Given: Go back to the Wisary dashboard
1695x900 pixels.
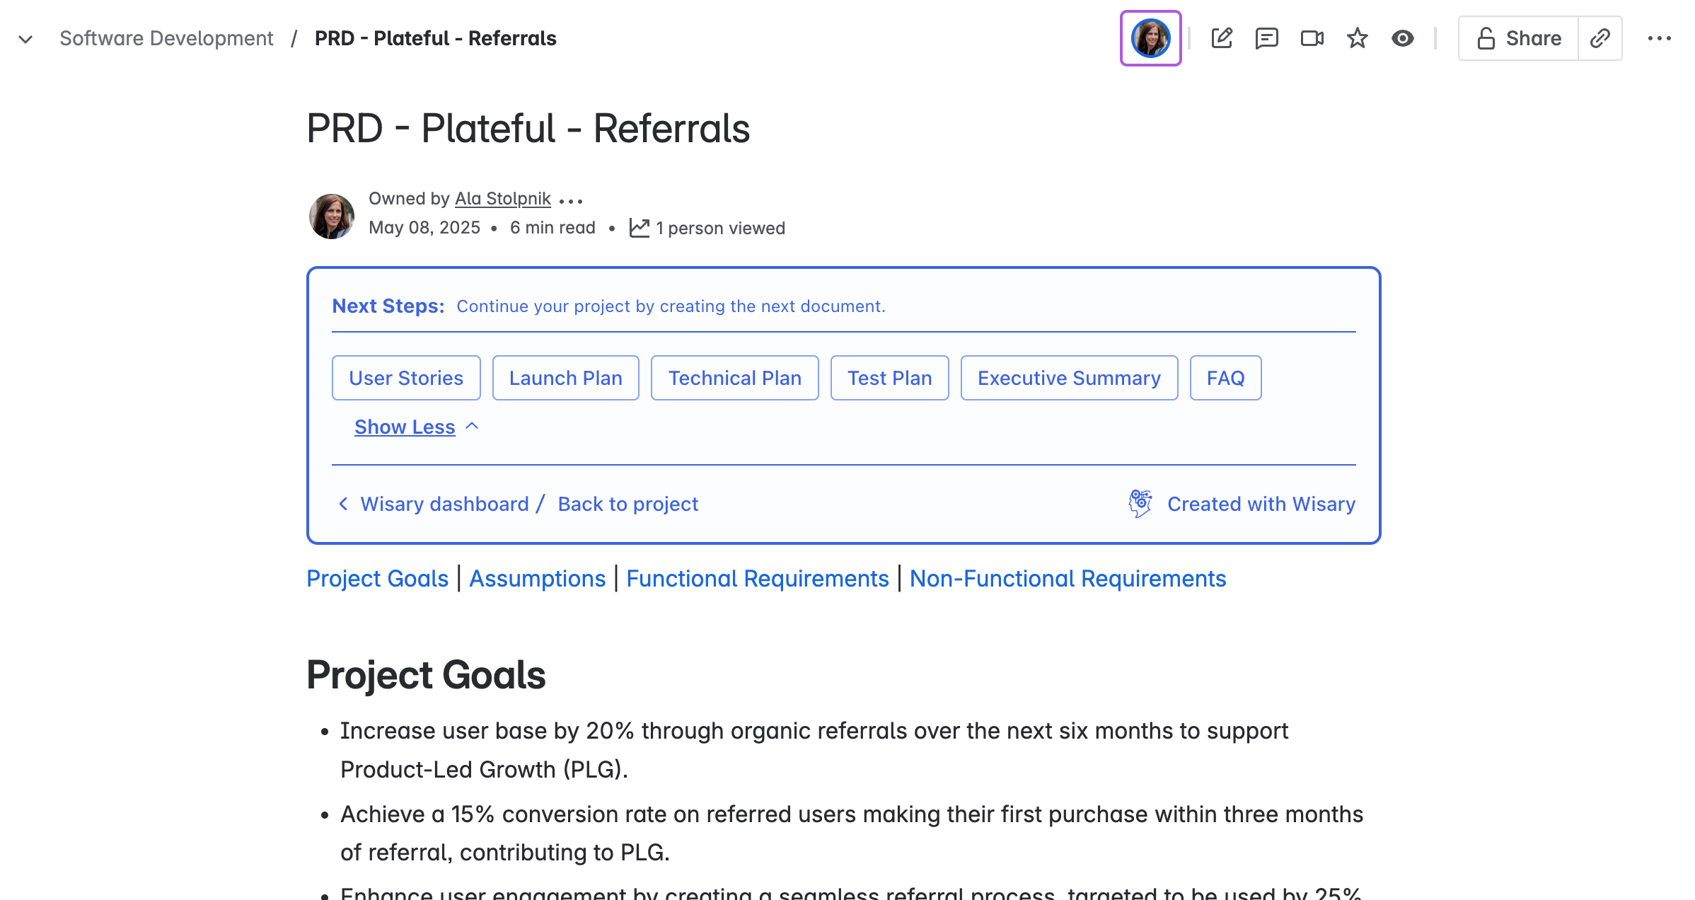Looking at the screenshot, I should click(x=443, y=504).
